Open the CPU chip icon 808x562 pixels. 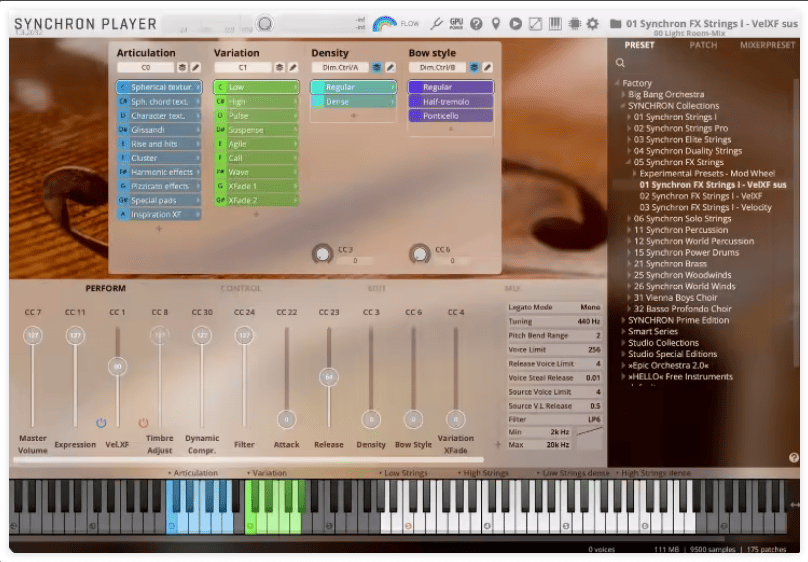[574, 24]
